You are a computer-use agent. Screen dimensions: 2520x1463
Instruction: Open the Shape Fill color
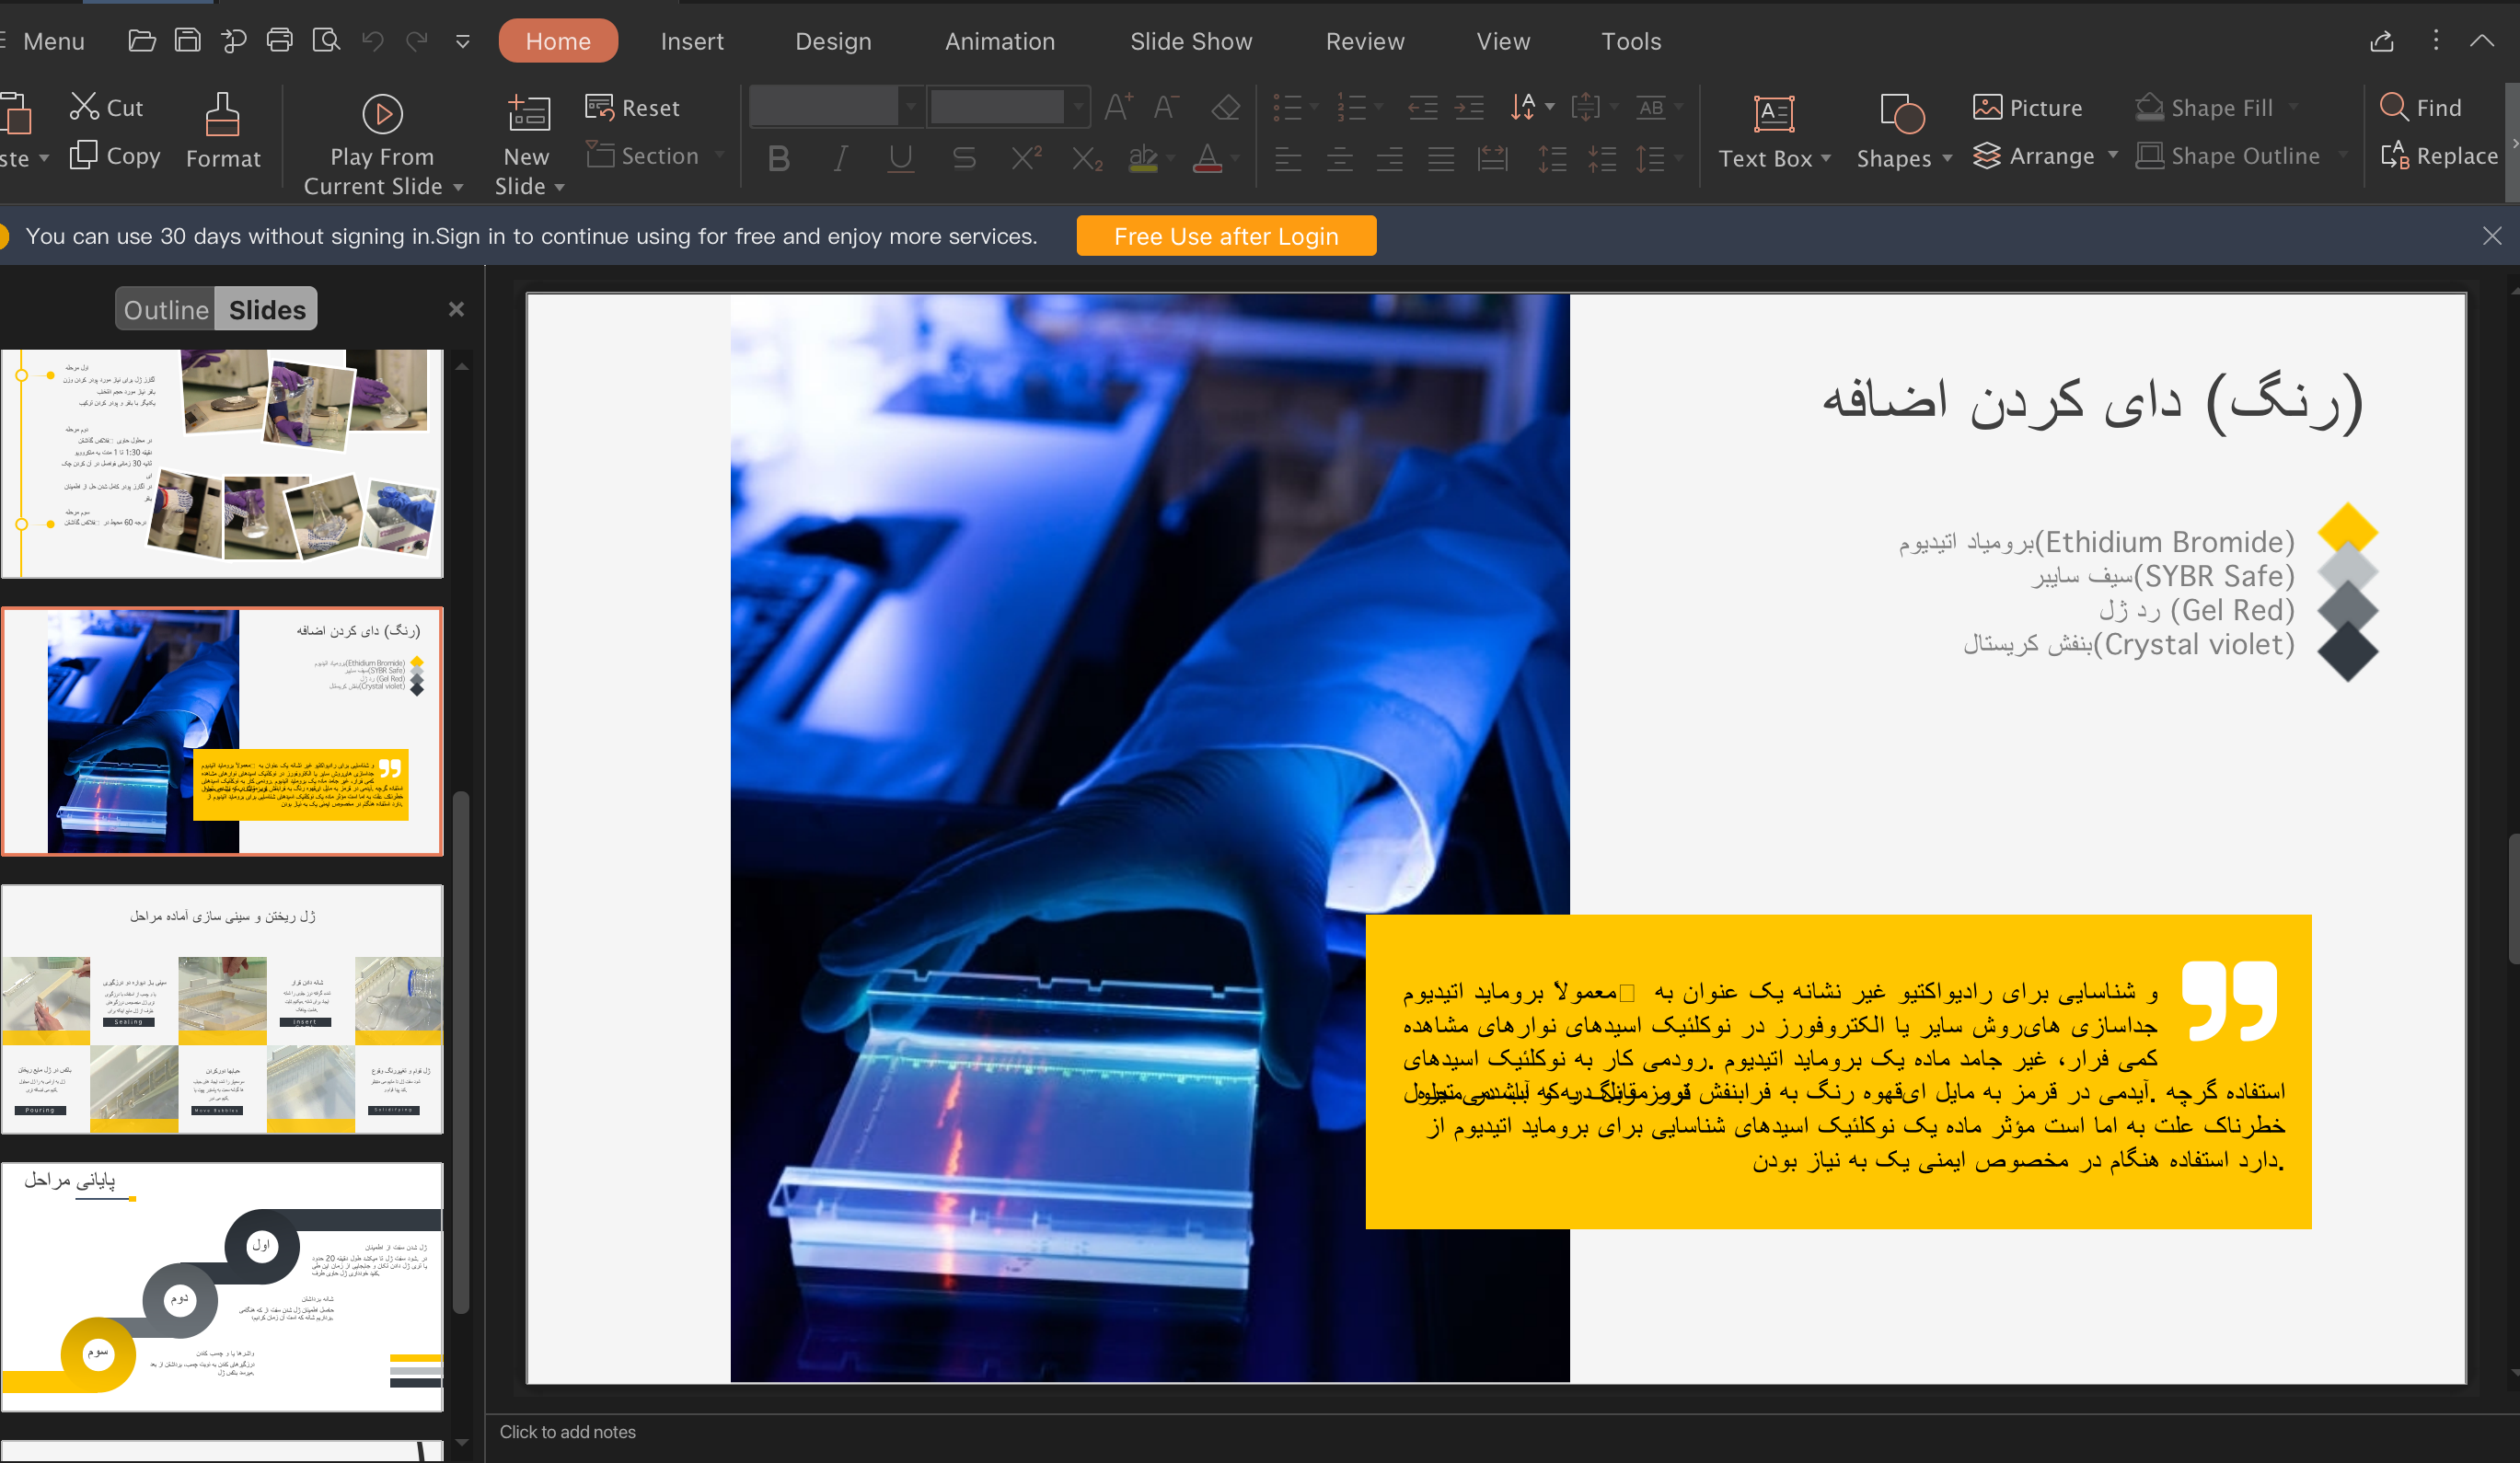[2203, 107]
